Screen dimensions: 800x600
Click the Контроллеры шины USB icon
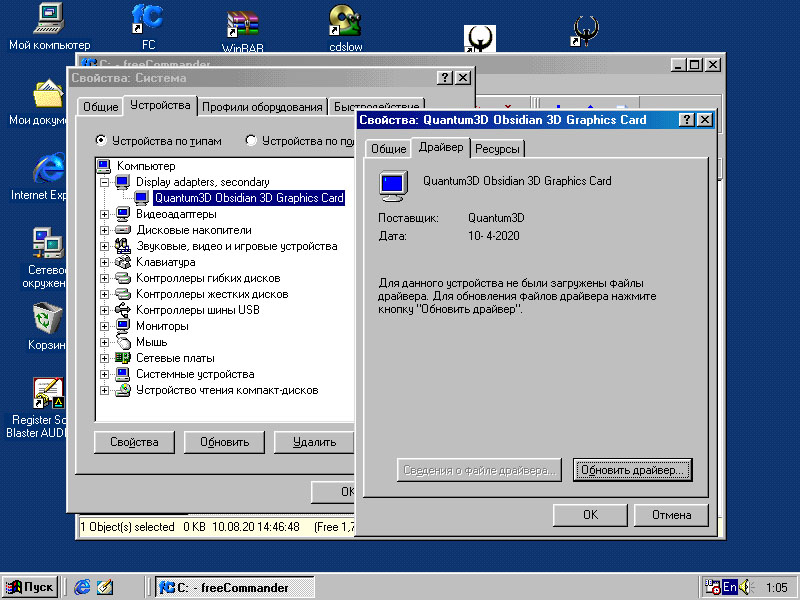(122, 310)
